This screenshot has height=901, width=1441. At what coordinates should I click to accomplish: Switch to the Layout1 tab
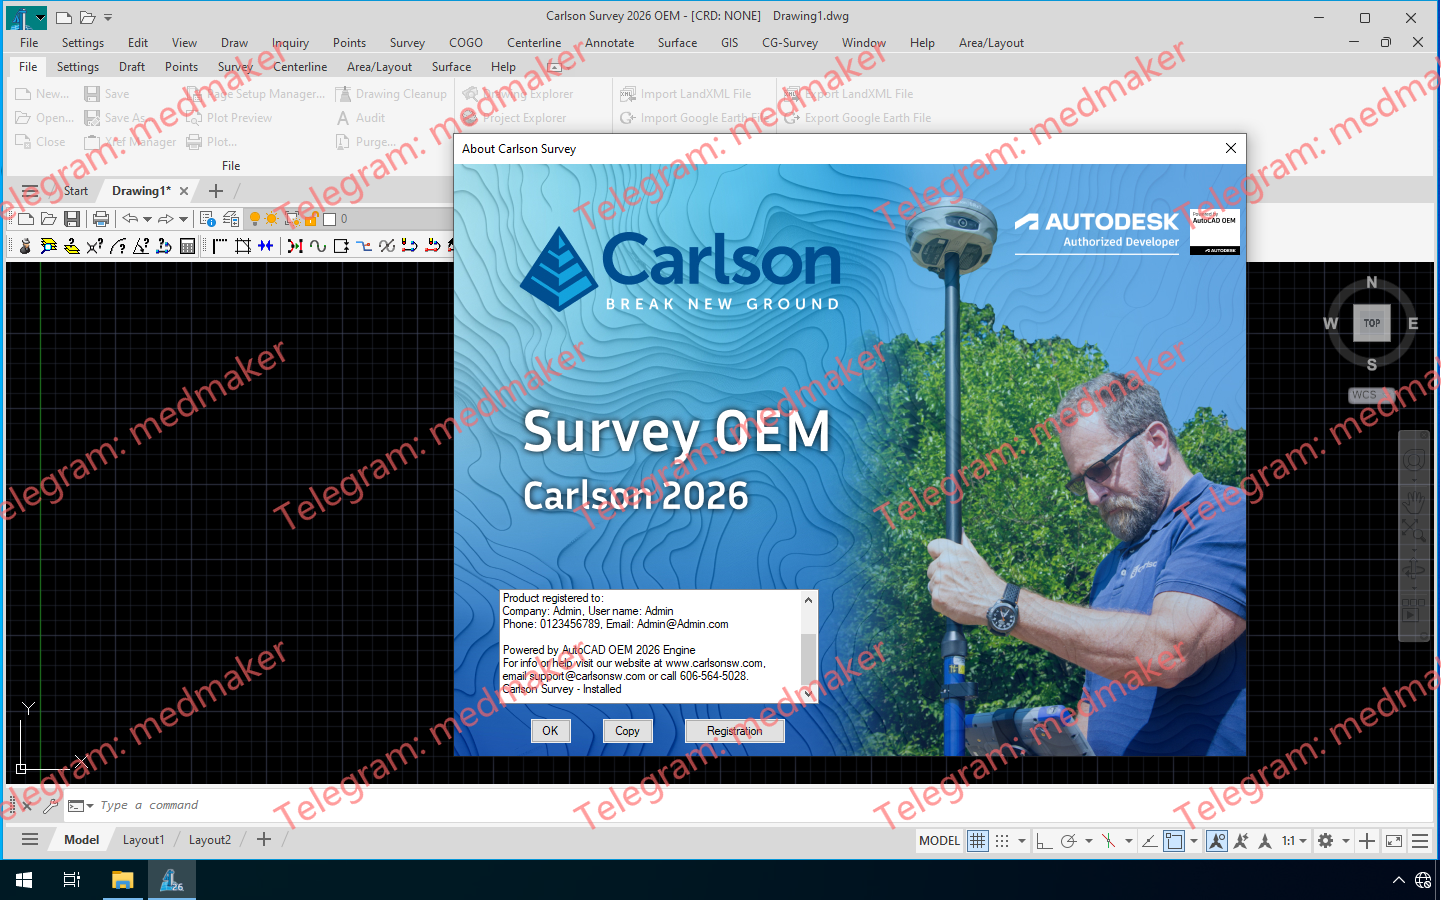(143, 840)
